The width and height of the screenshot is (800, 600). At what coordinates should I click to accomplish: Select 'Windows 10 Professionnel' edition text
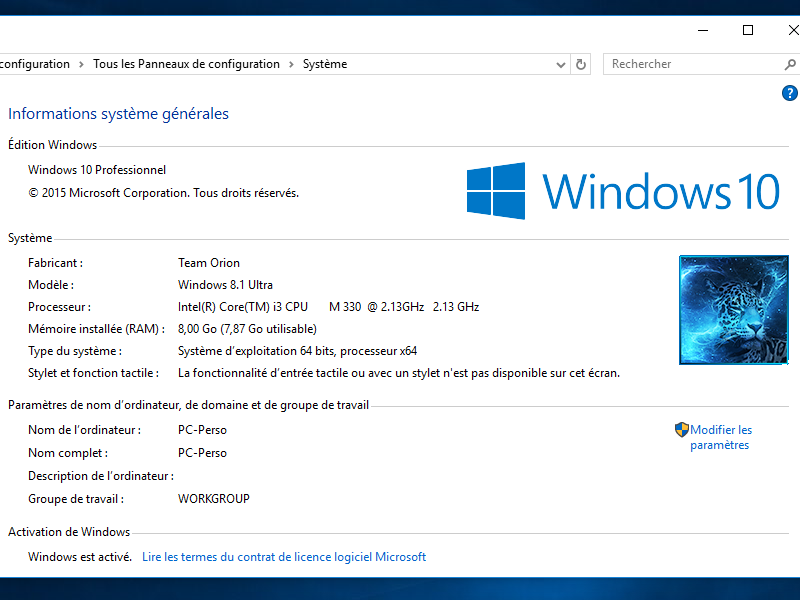pos(97,170)
